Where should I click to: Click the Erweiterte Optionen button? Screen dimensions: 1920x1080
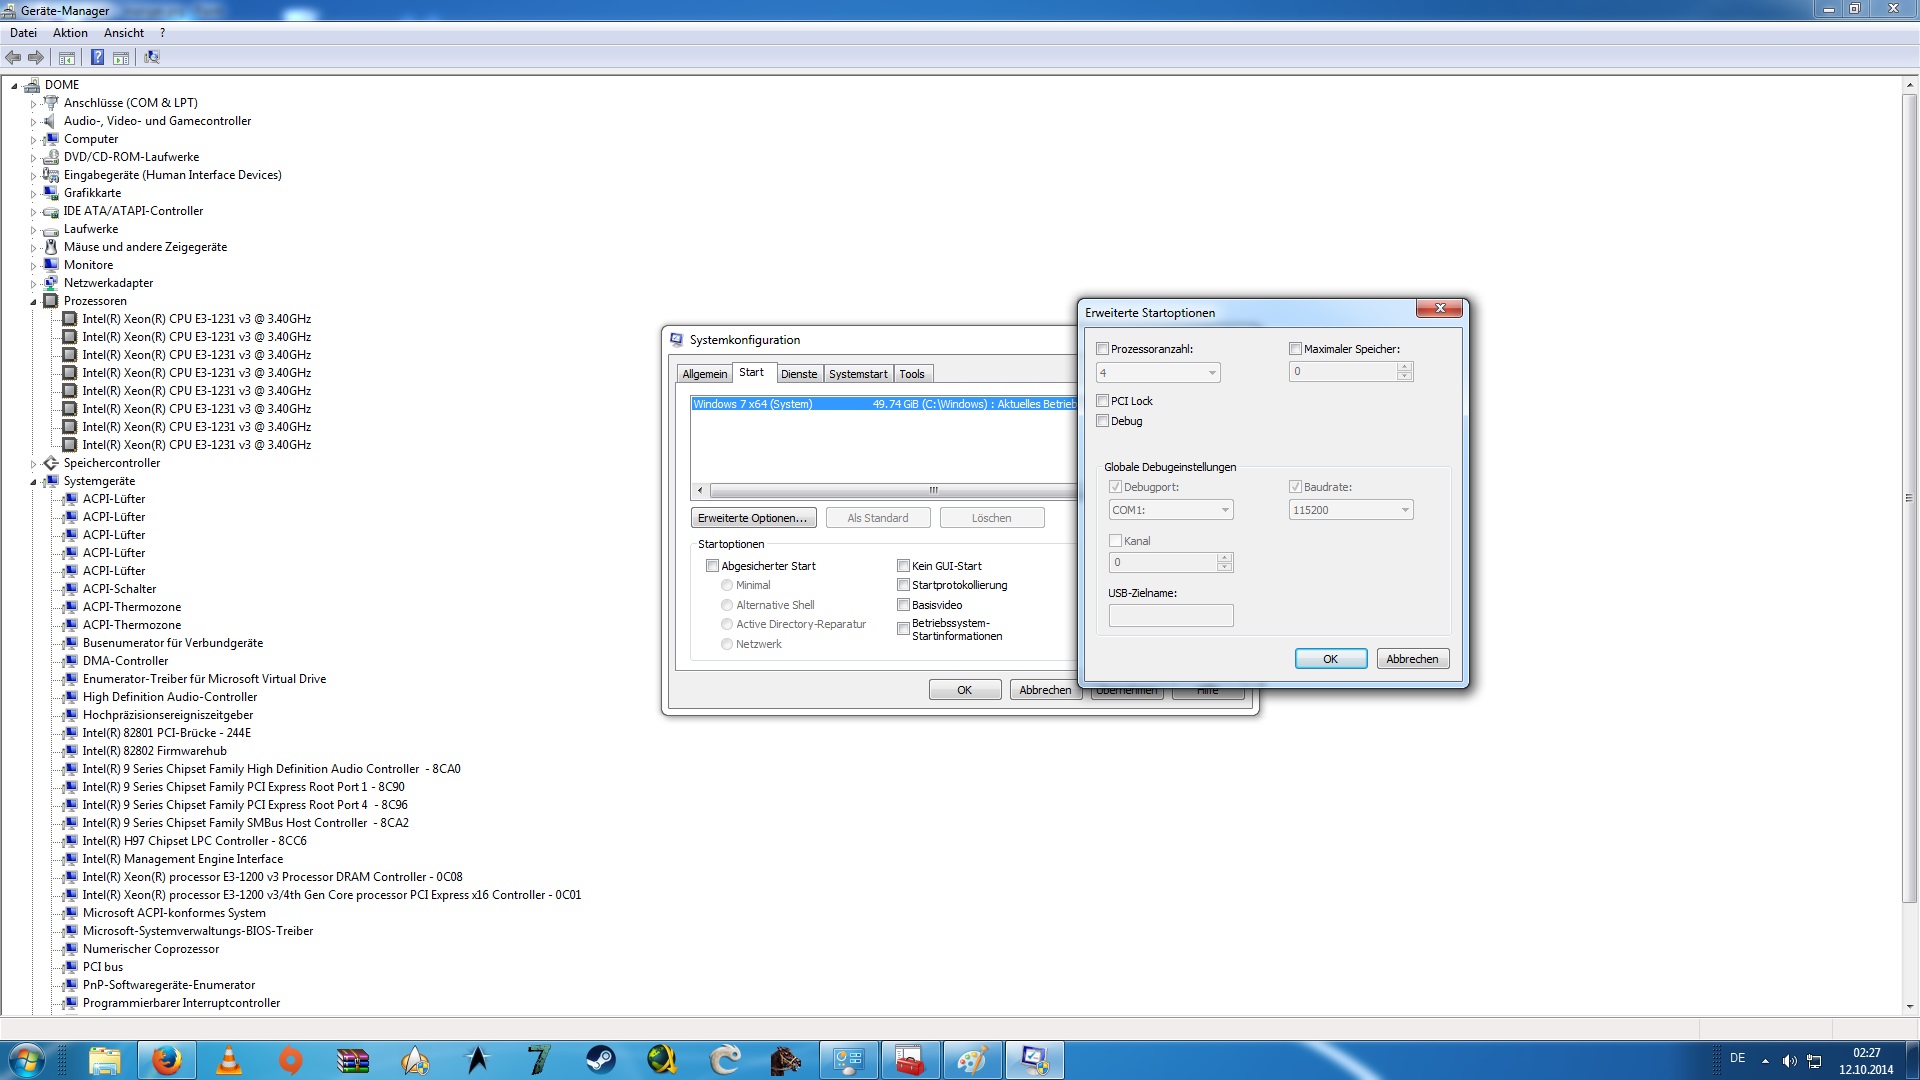(753, 518)
